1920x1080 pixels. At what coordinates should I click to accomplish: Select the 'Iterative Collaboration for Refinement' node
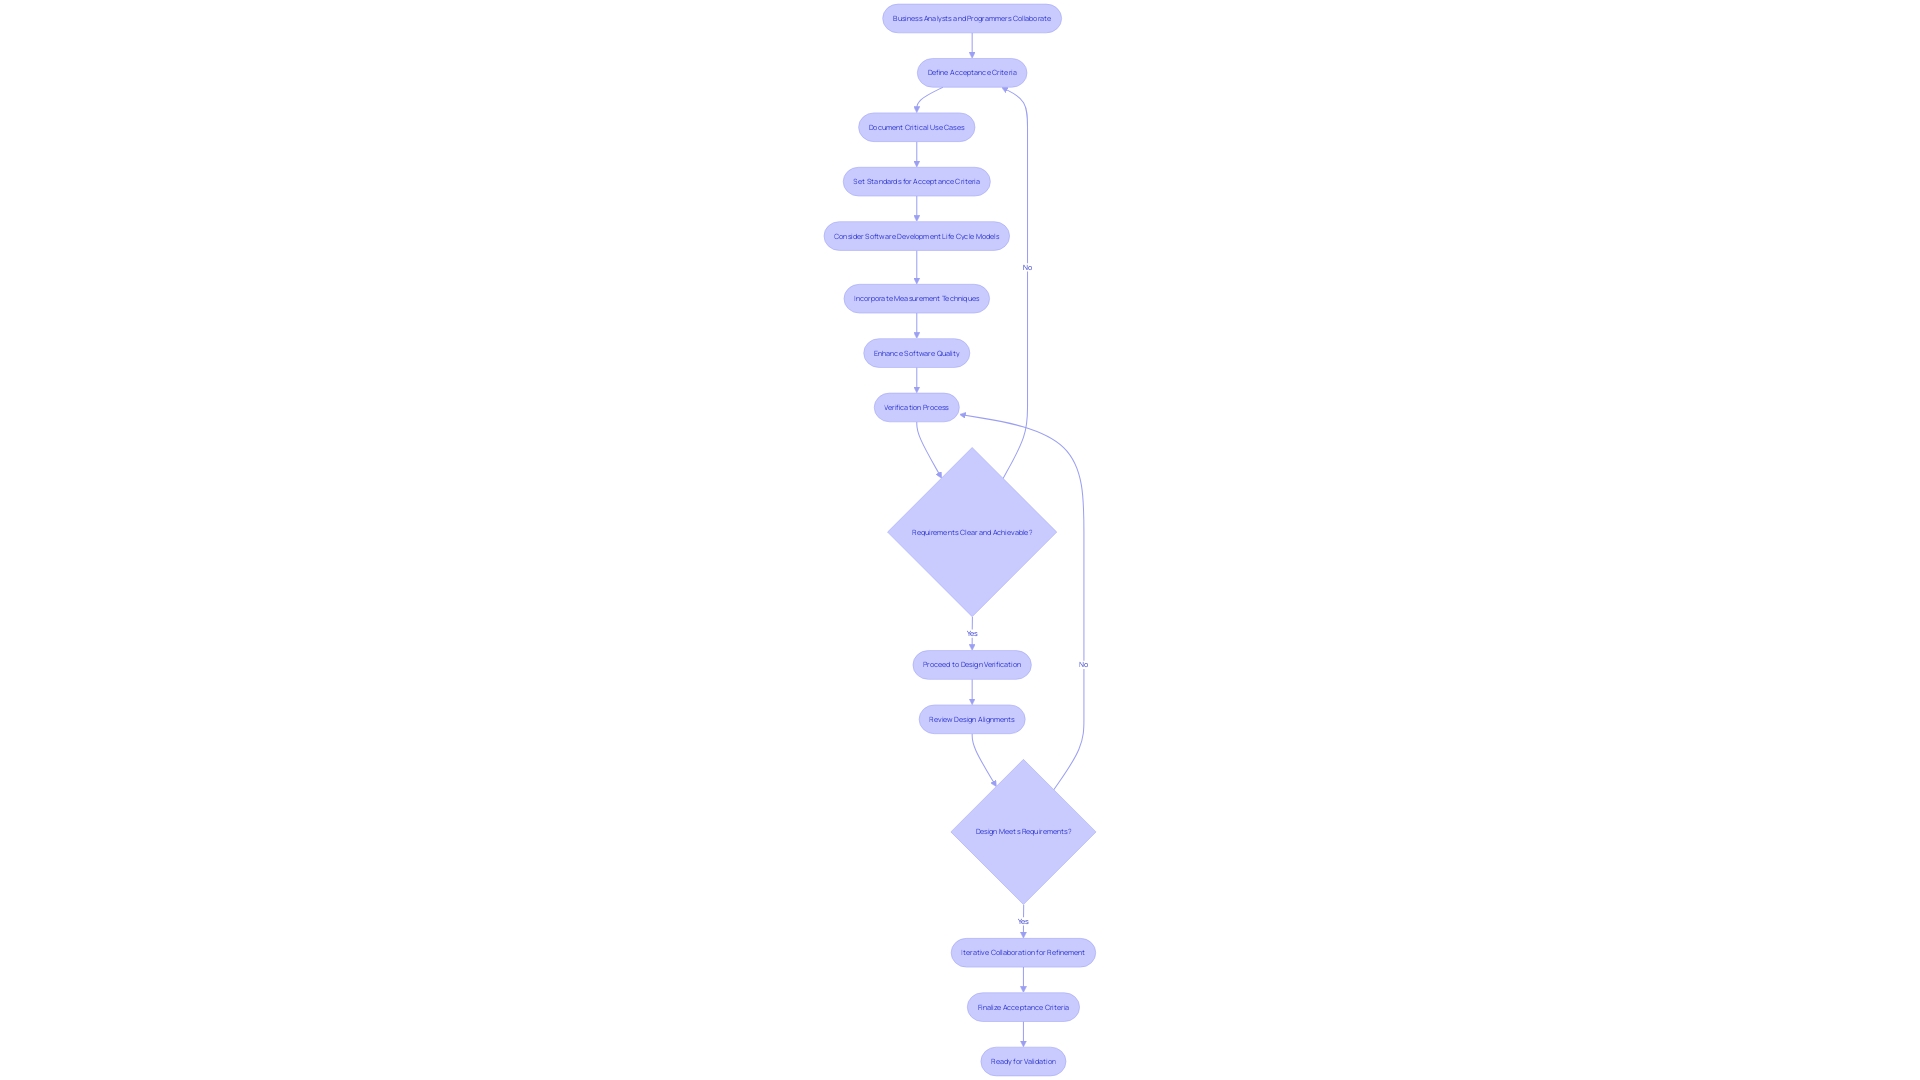1022,952
